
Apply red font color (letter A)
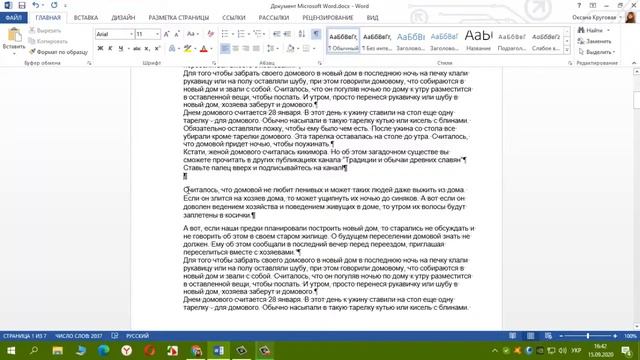pos(204,49)
